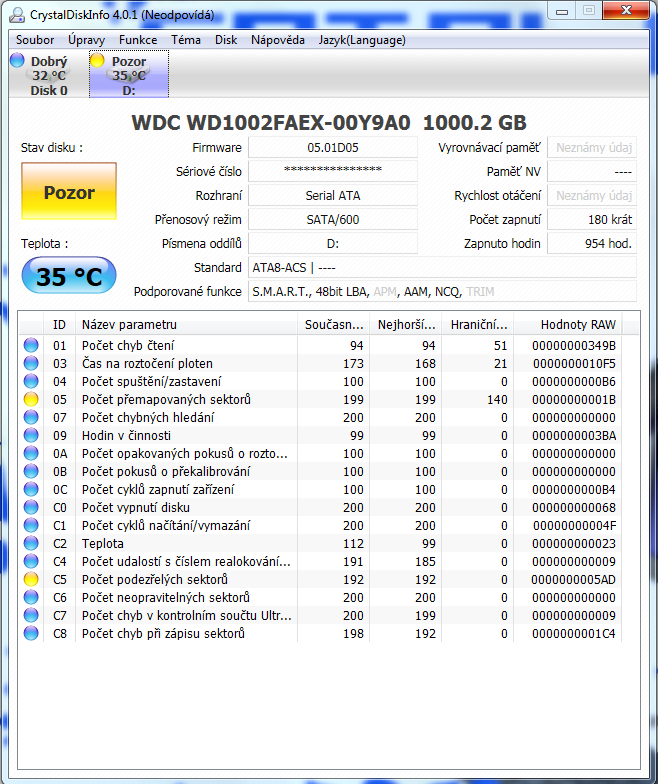Click current value 173 in row 03

click(x=353, y=364)
